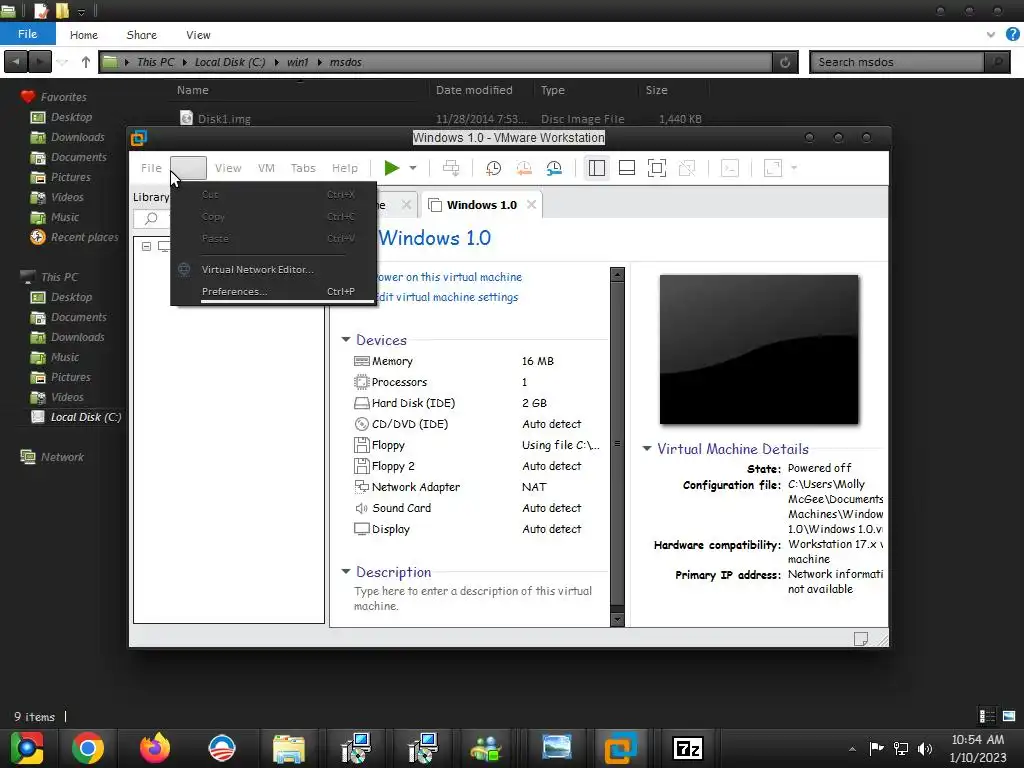Click the devices pane scrollbar up arrow
Viewport: 1024px width, 768px height.
617,274
